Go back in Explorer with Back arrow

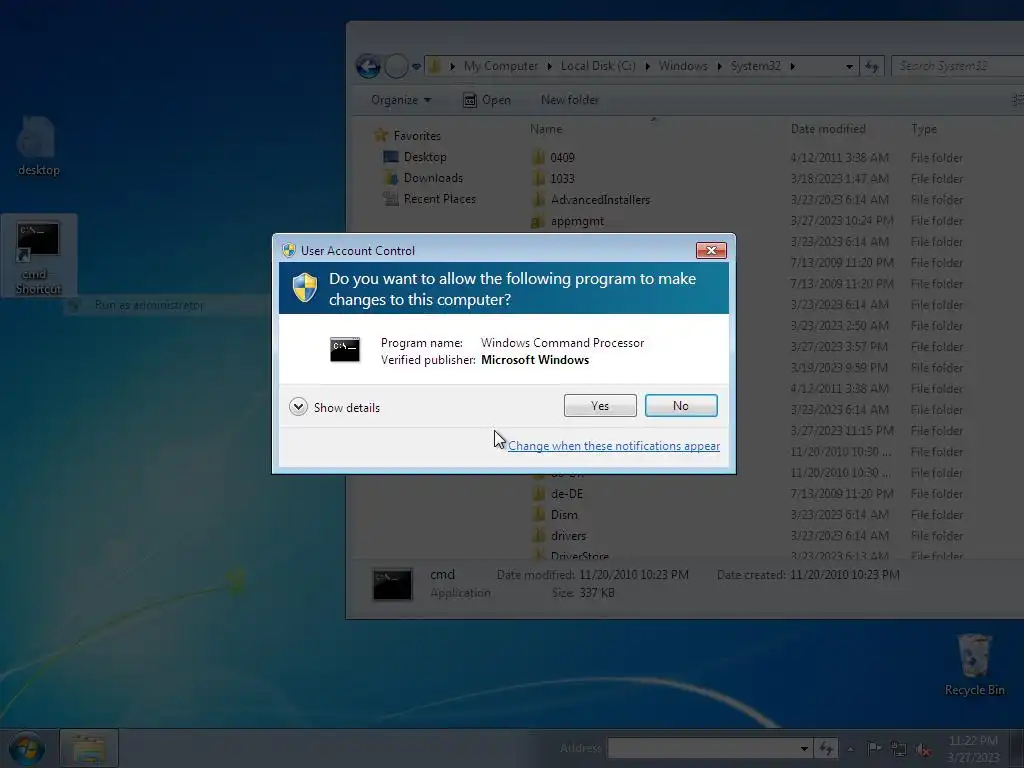368,66
